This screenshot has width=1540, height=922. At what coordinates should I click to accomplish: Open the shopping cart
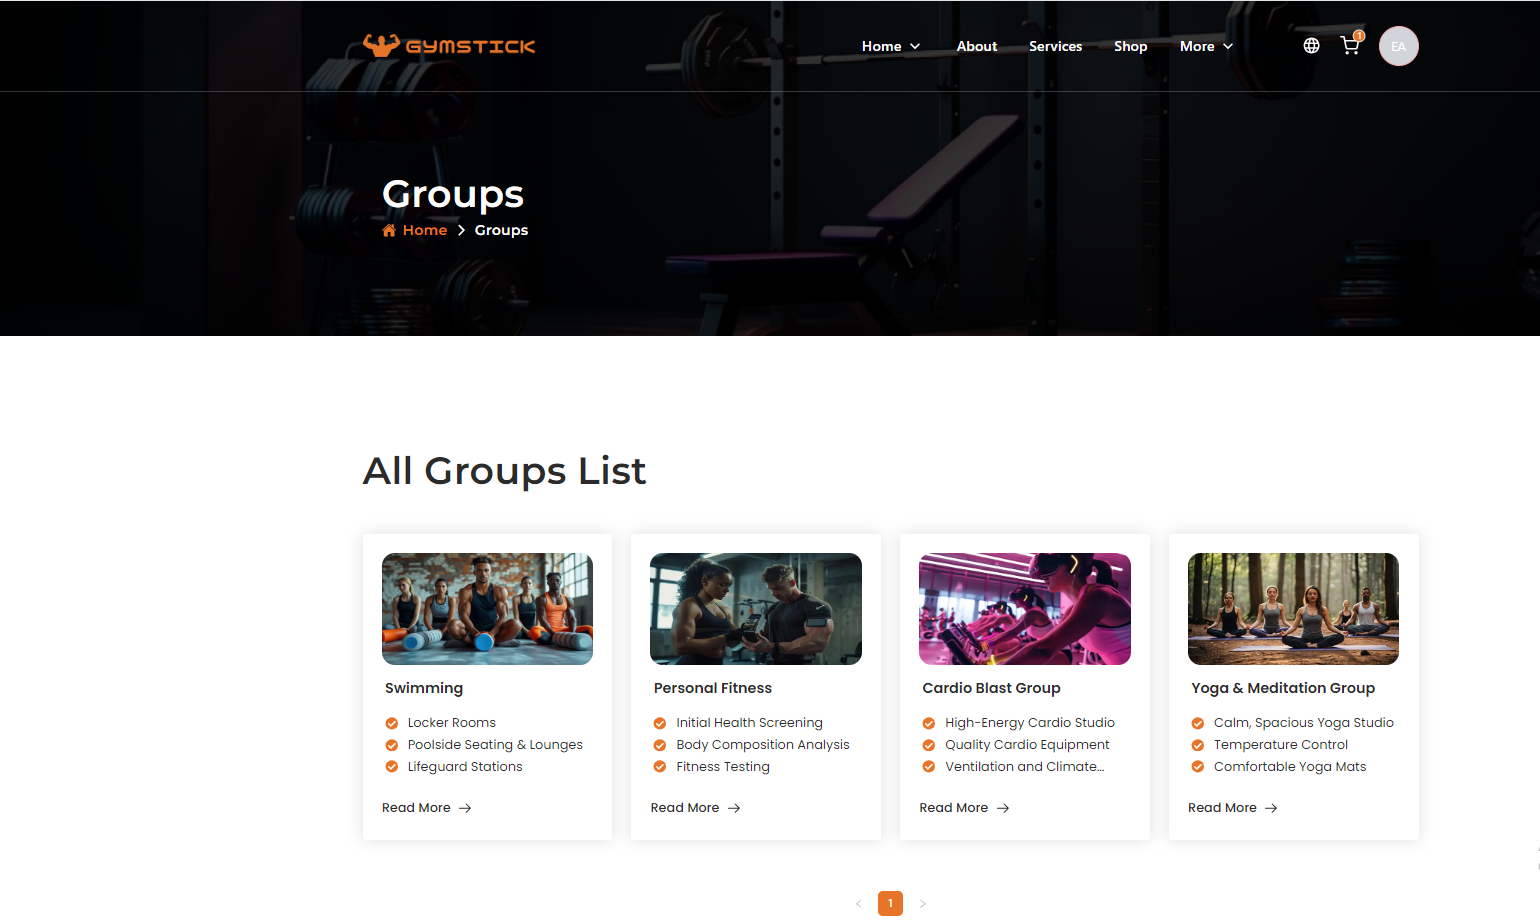[x=1350, y=46]
